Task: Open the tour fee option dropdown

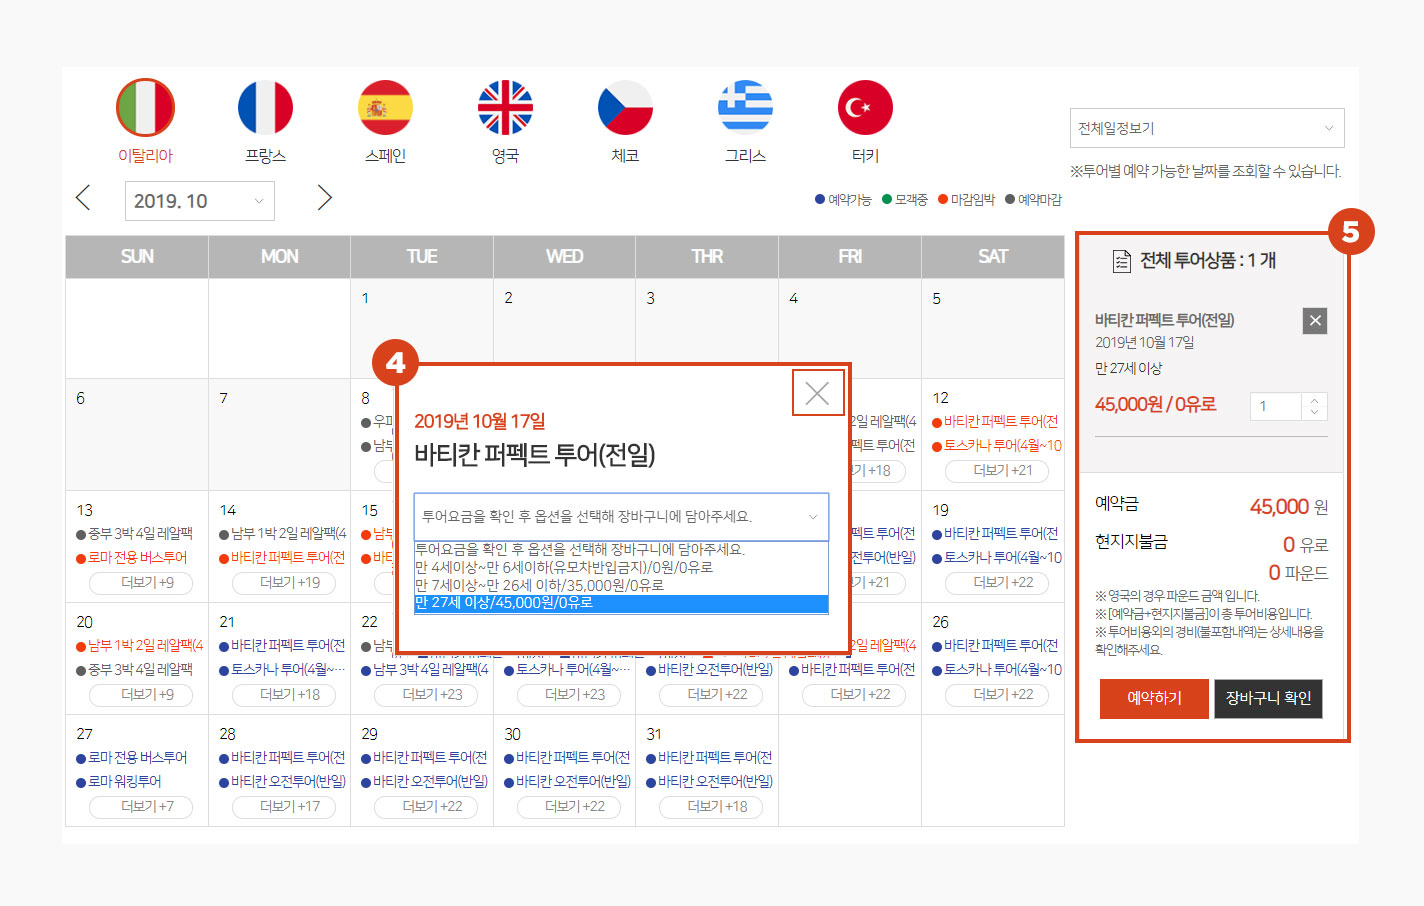Action: [x=621, y=516]
